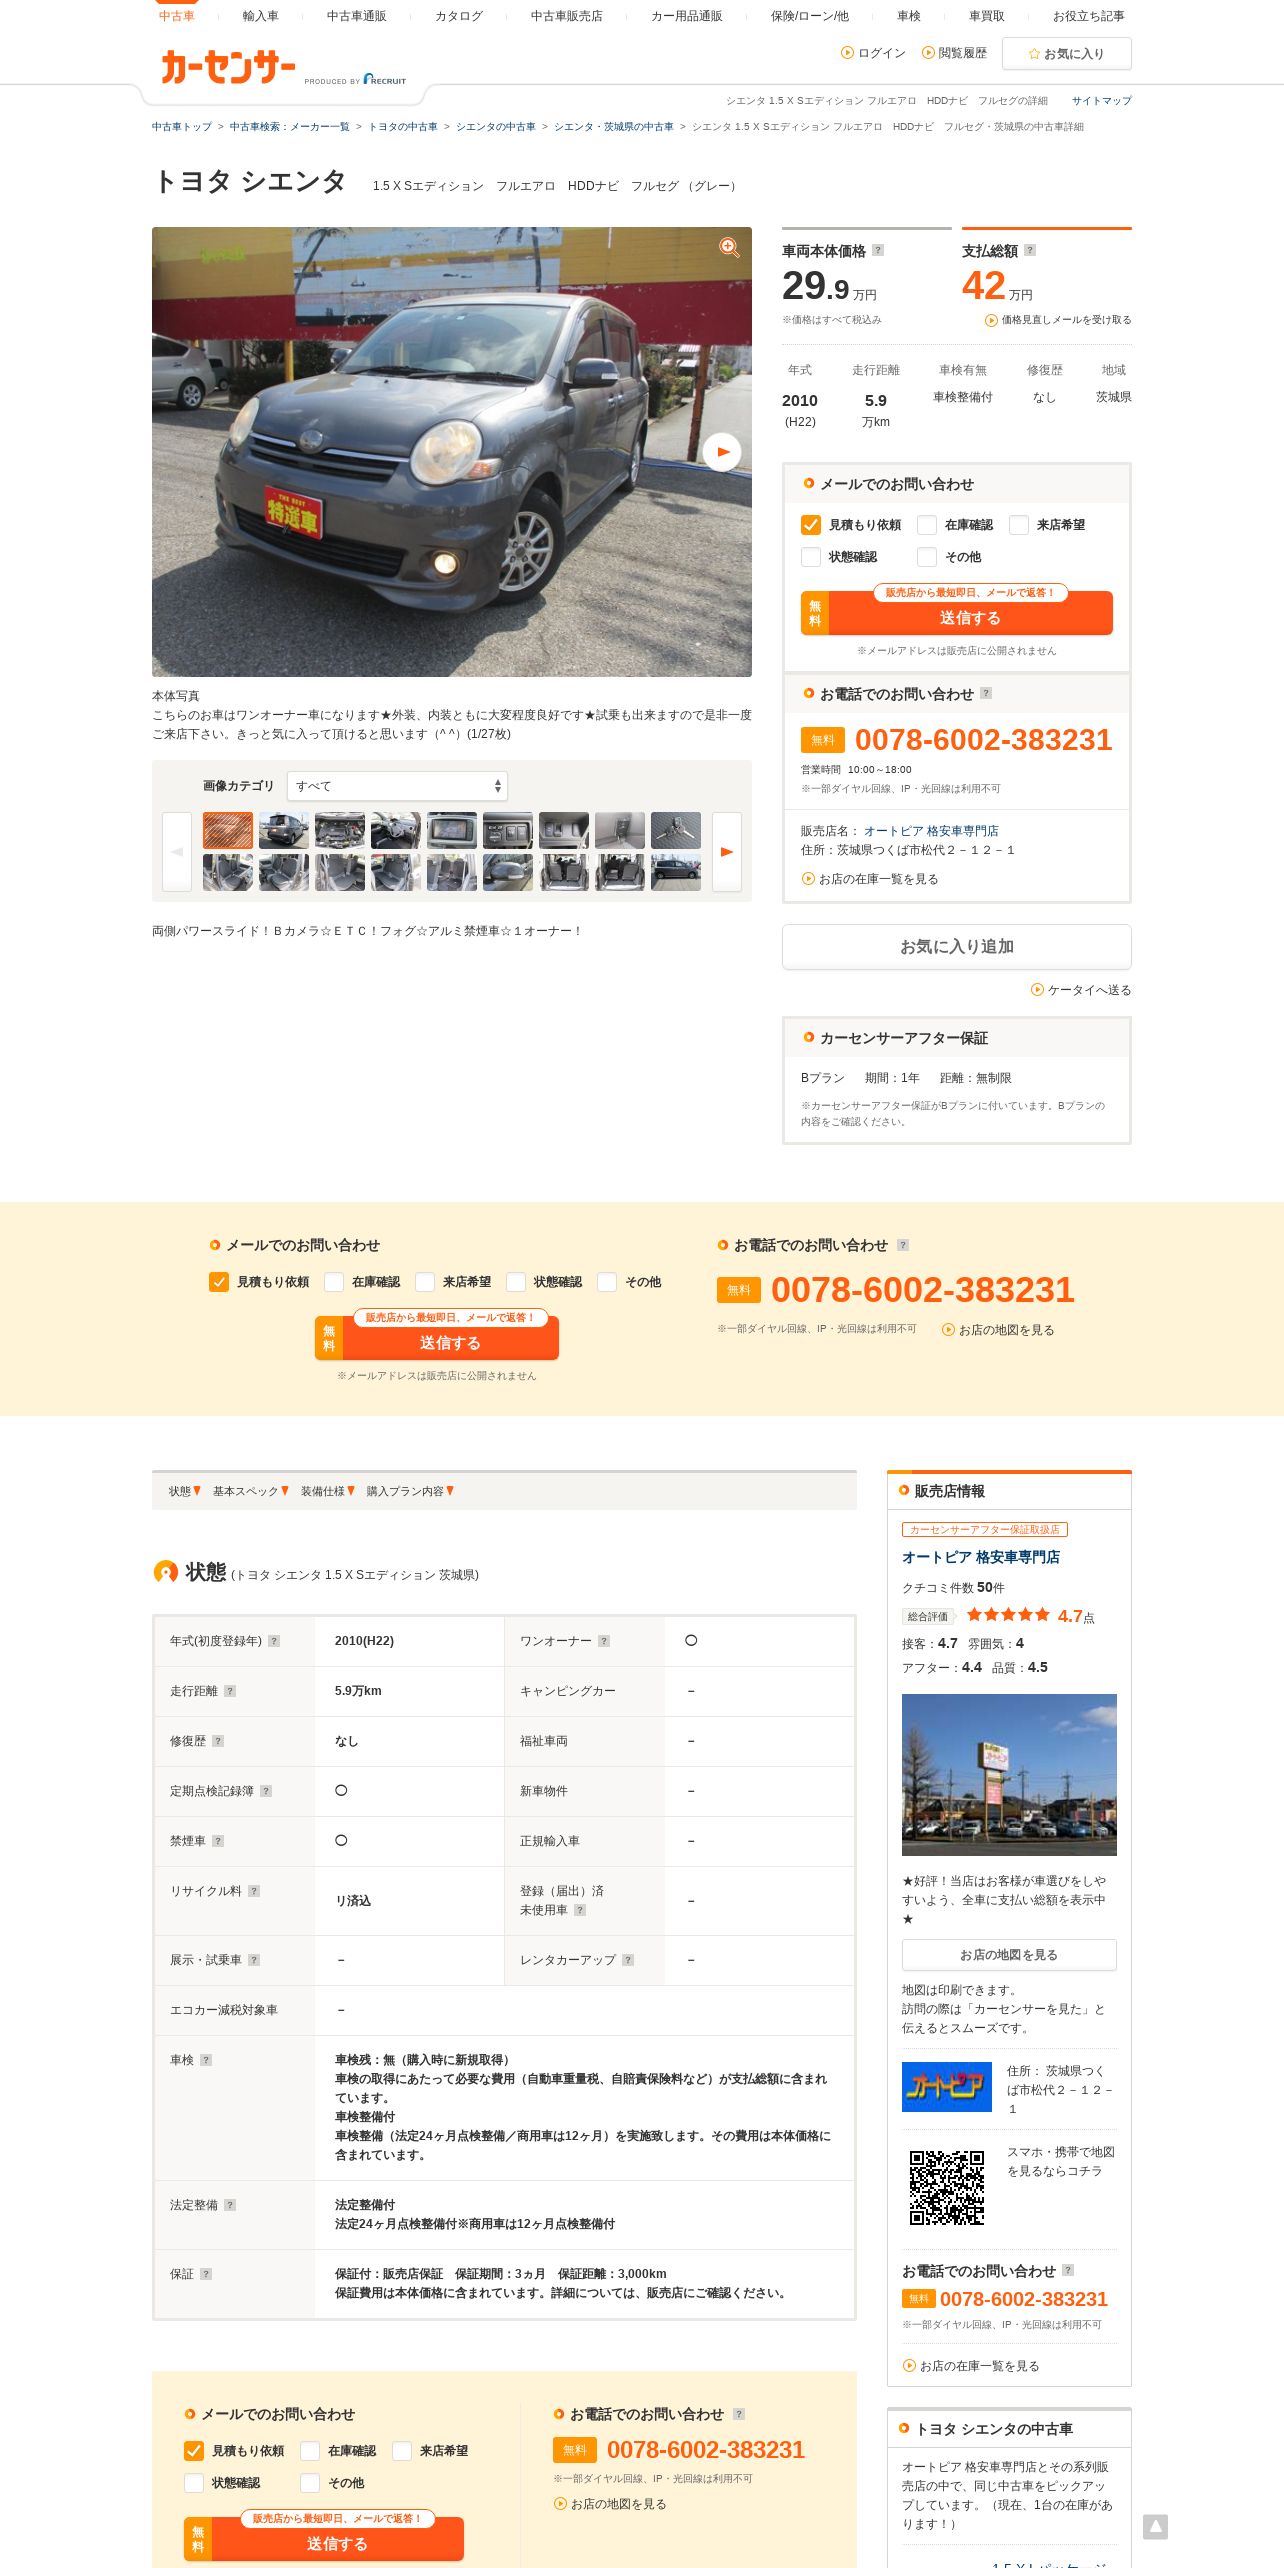Image resolution: width=1284 pixels, height=2568 pixels.
Task: Click 送信する button in the yellow band form
Action: click(437, 1338)
